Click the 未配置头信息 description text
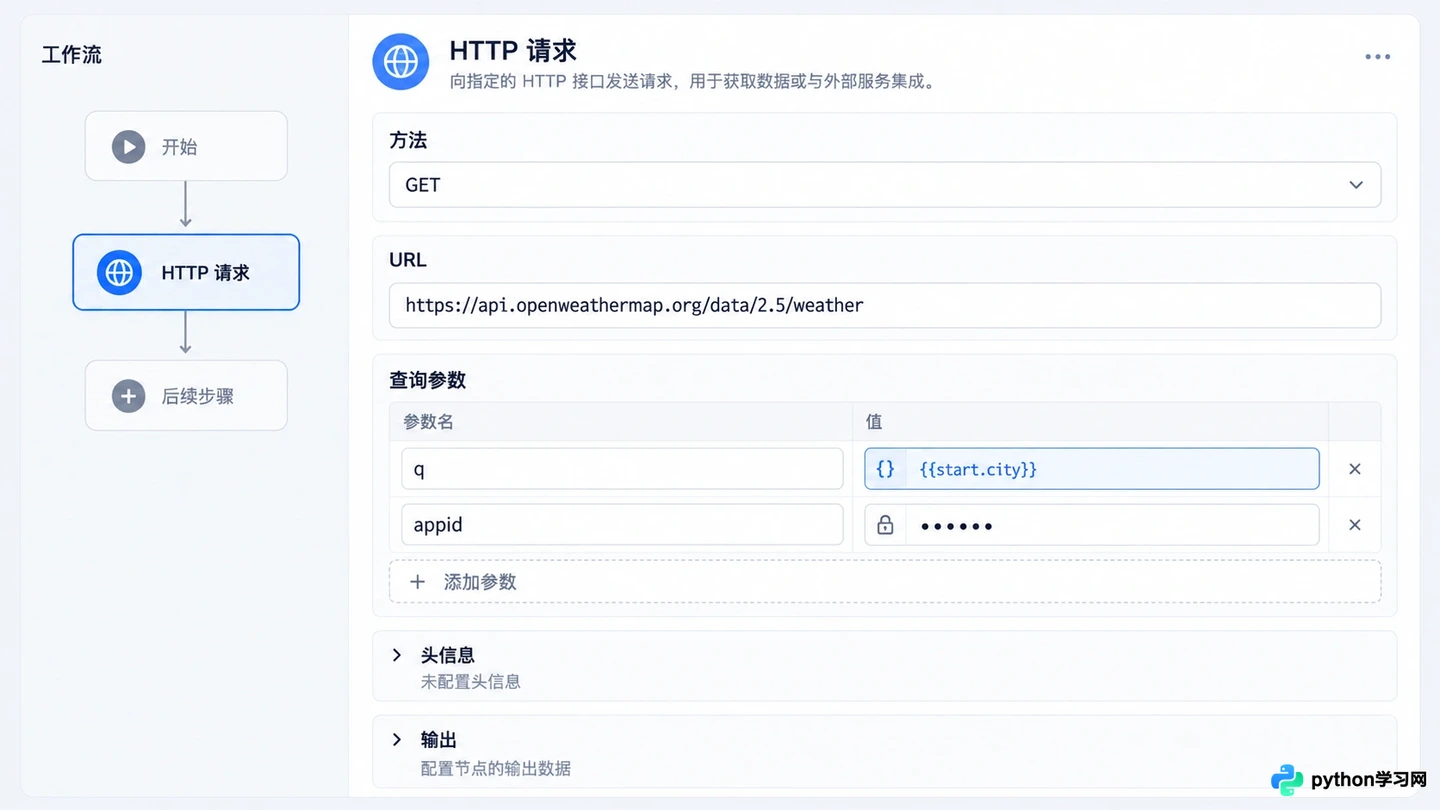The image size is (1440, 810). pos(470,682)
